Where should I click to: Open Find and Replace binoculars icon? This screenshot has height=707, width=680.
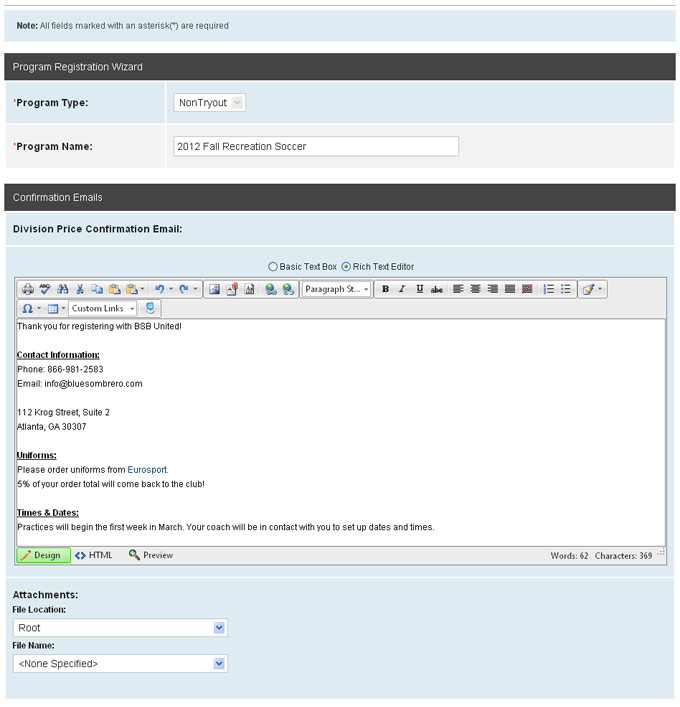(63, 289)
